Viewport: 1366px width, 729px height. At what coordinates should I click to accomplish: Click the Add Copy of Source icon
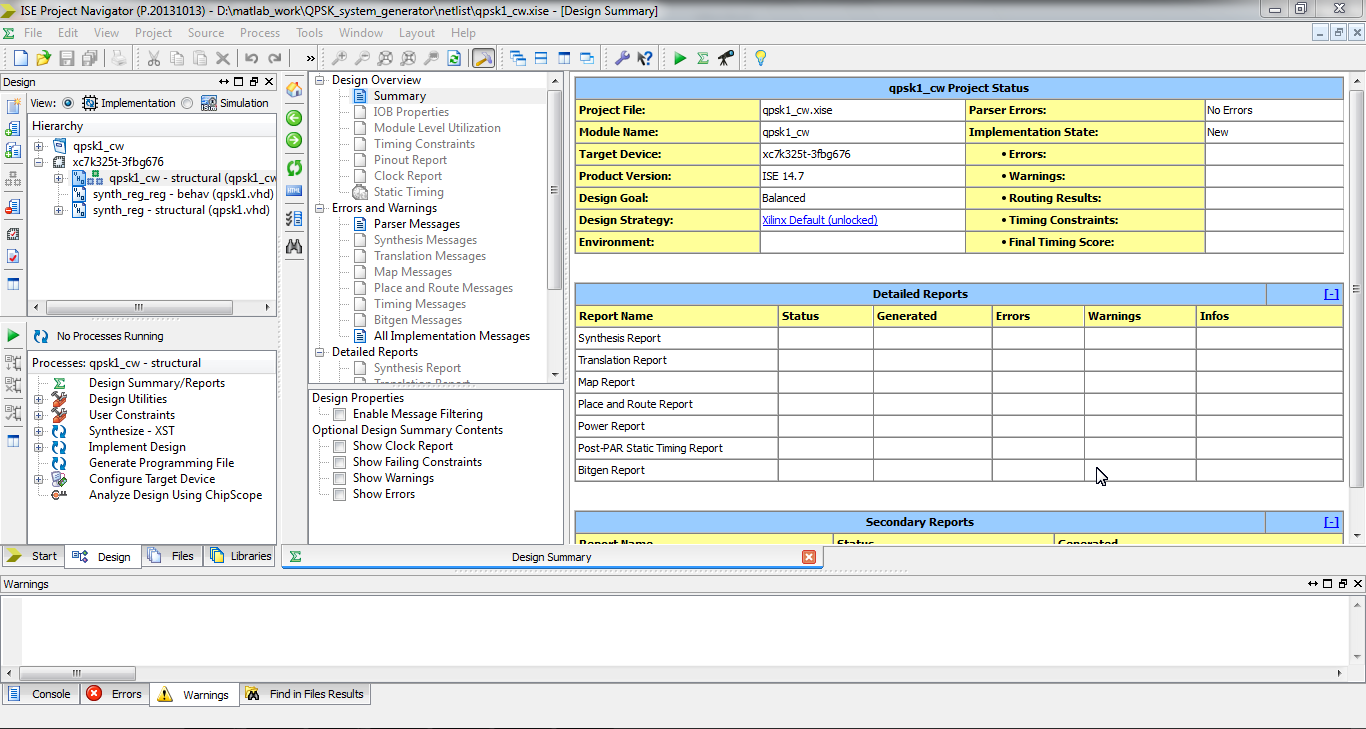(x=13, y=151)
